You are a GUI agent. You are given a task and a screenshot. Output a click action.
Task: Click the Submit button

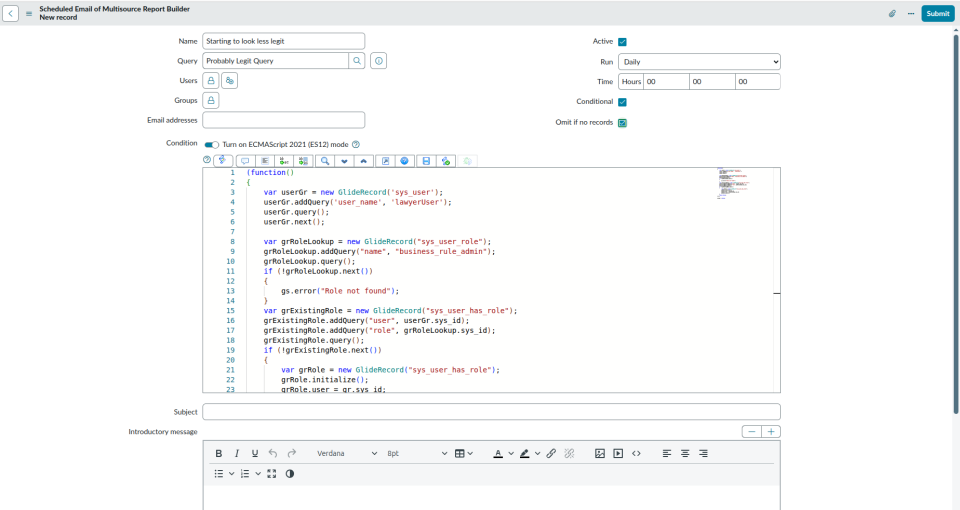(x=937, y=13)
